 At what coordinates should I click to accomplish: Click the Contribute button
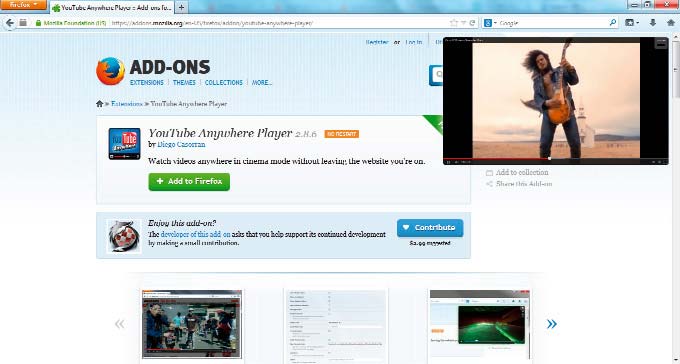pyautogui.click(x=430, y=228)
